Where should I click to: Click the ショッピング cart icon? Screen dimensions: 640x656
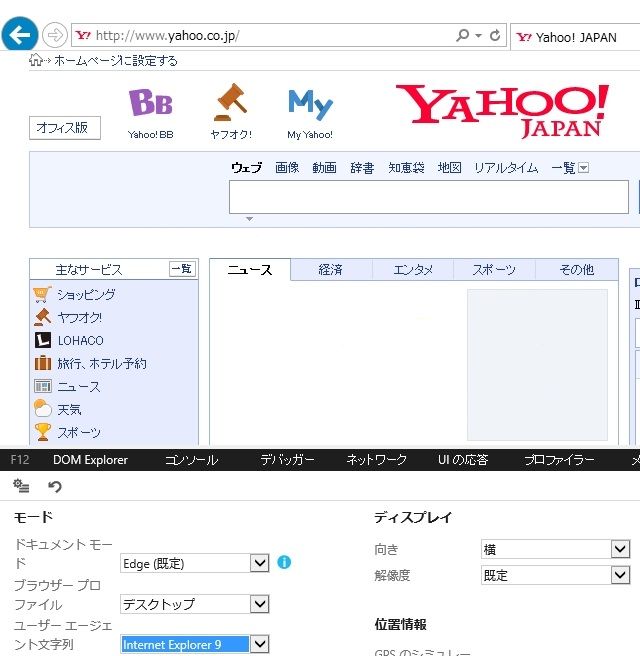(43, 295)
